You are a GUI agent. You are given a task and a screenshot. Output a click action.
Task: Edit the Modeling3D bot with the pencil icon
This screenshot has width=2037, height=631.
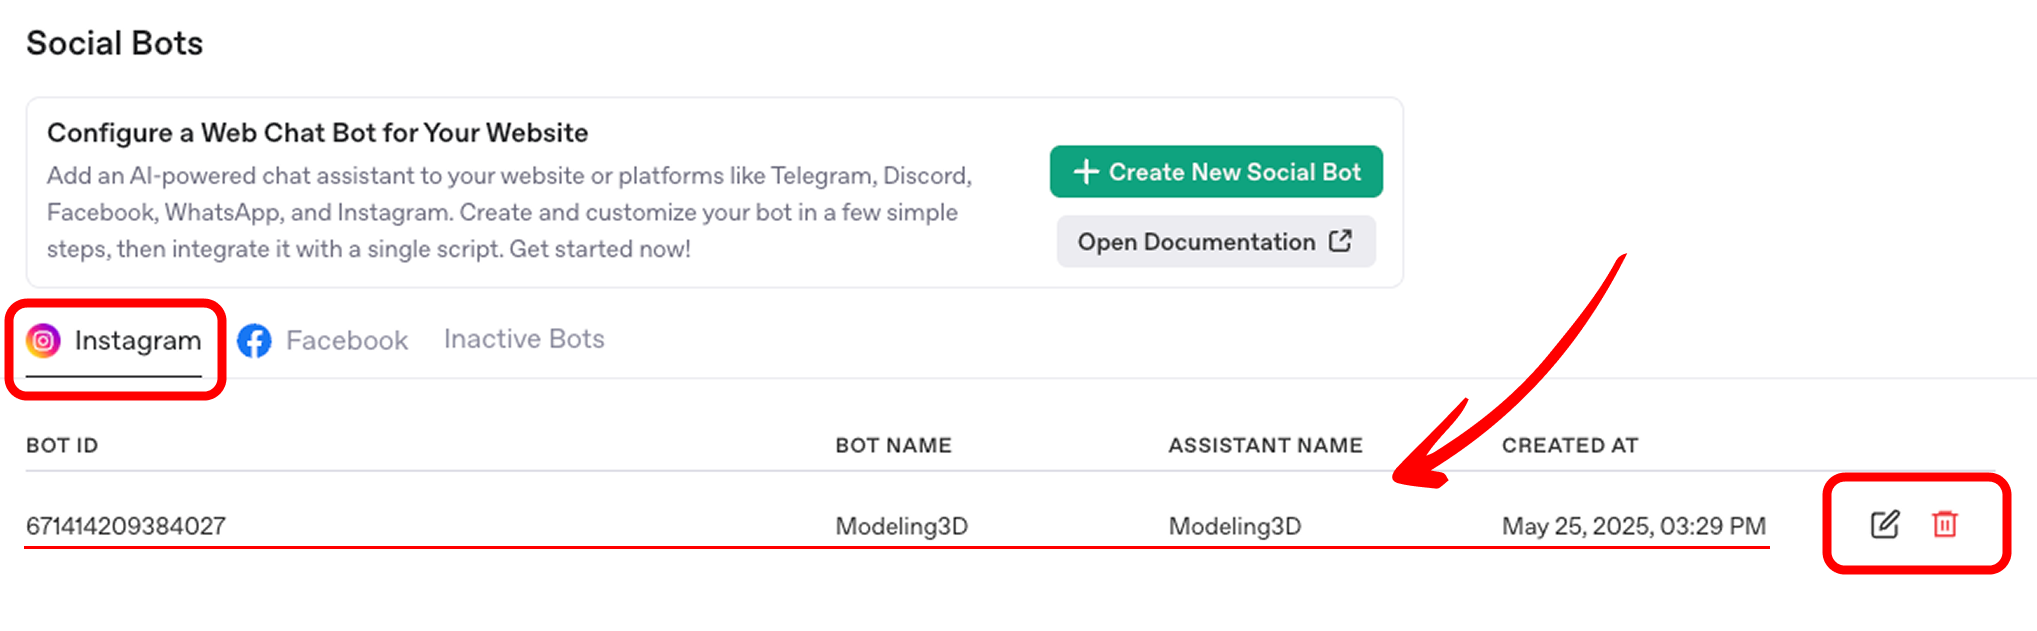1885,524
